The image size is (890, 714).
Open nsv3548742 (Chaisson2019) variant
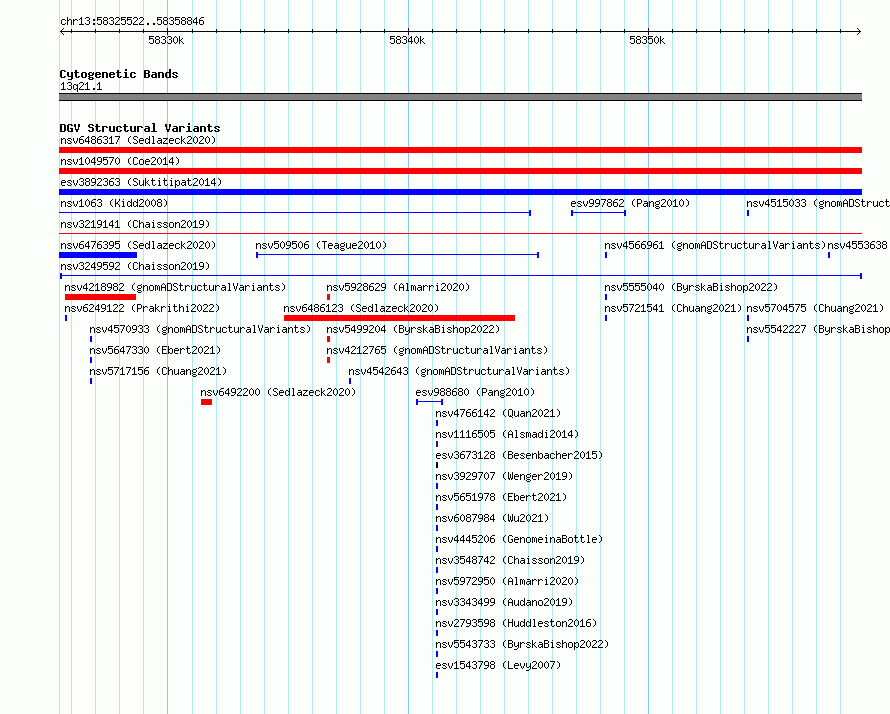coord(510,560)
